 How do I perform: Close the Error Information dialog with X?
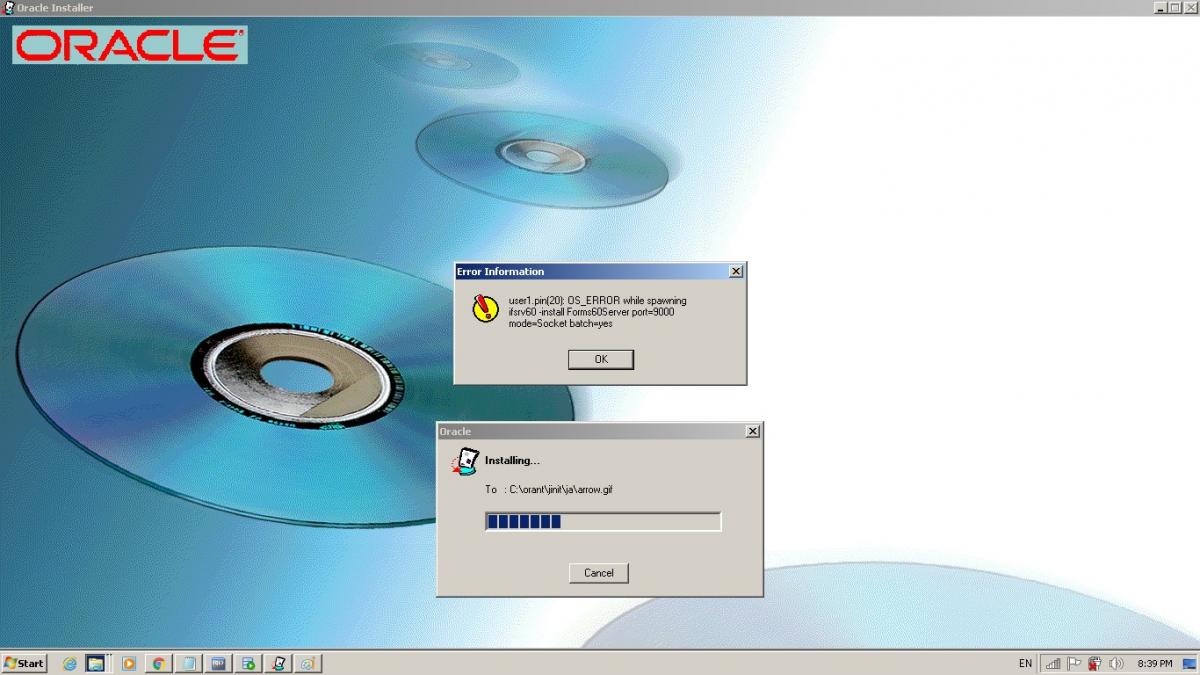736,272
